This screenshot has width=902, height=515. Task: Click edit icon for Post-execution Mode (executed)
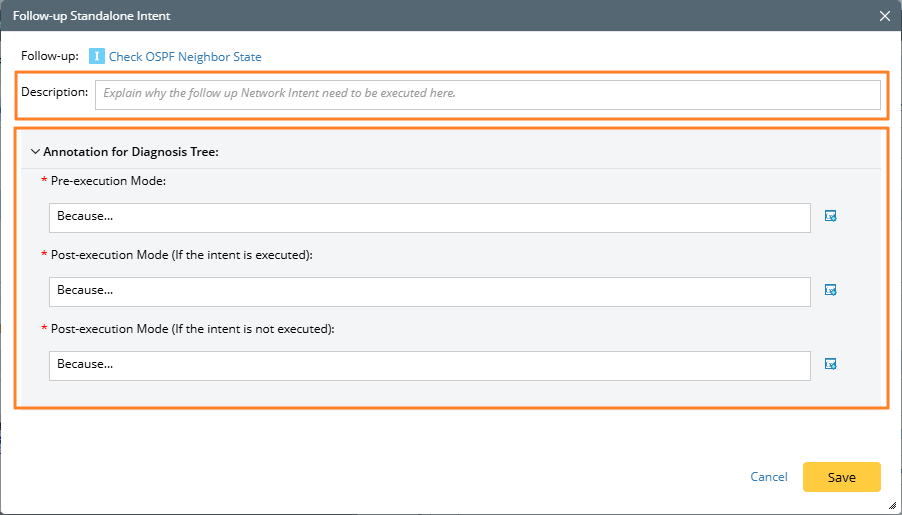tap(830, 290)
